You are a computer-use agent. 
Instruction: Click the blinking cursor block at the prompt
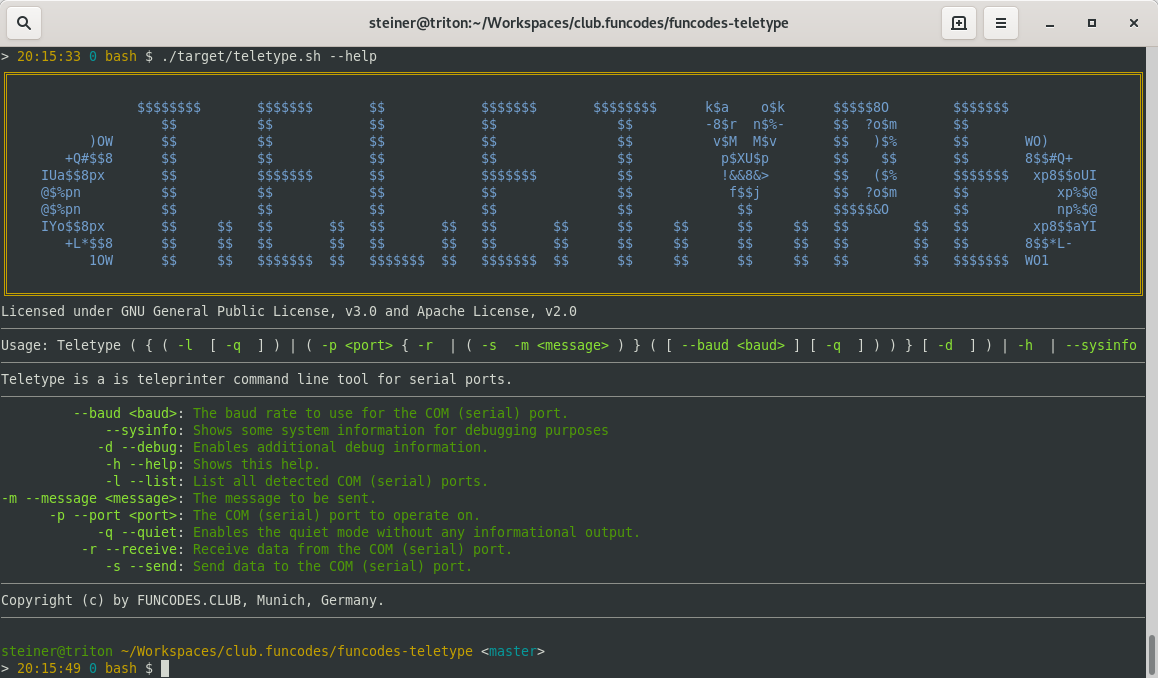point(166,667)
